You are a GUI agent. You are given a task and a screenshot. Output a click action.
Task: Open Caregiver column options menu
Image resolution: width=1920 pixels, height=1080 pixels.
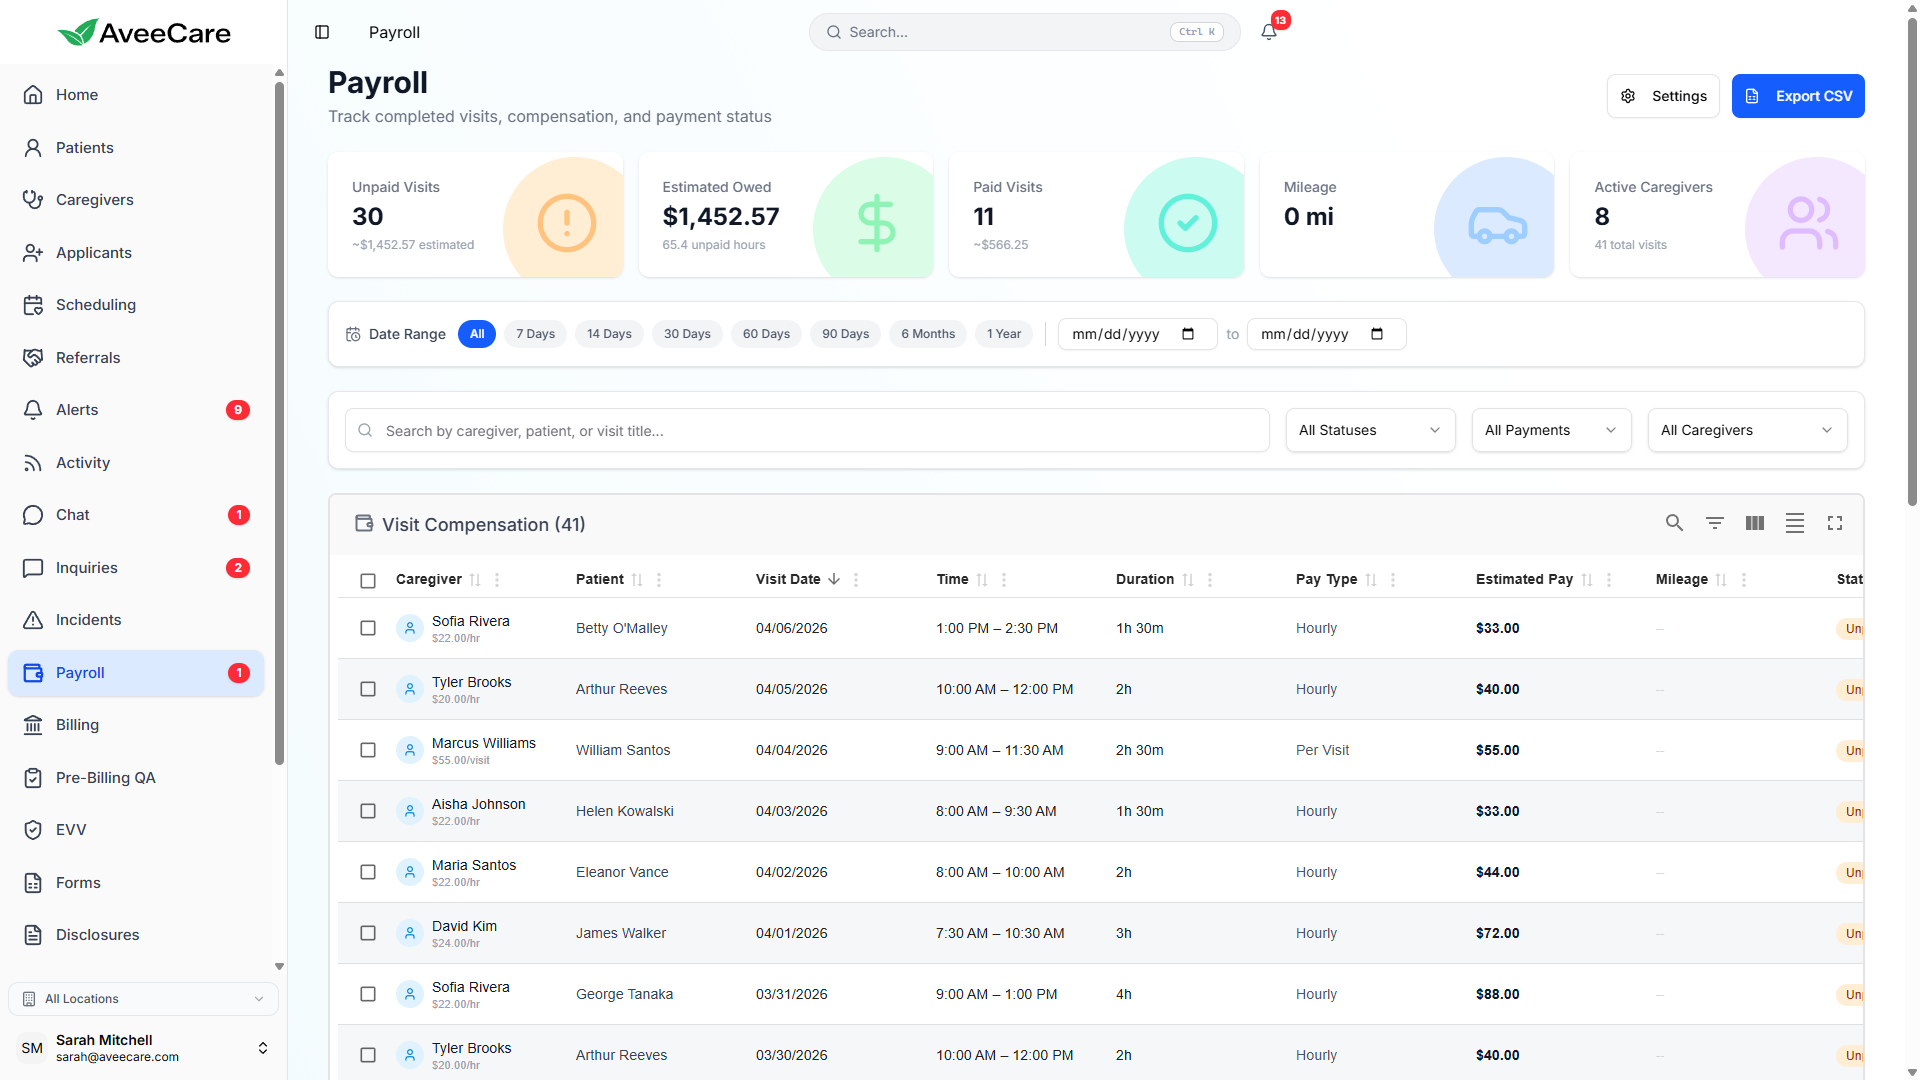497,580
